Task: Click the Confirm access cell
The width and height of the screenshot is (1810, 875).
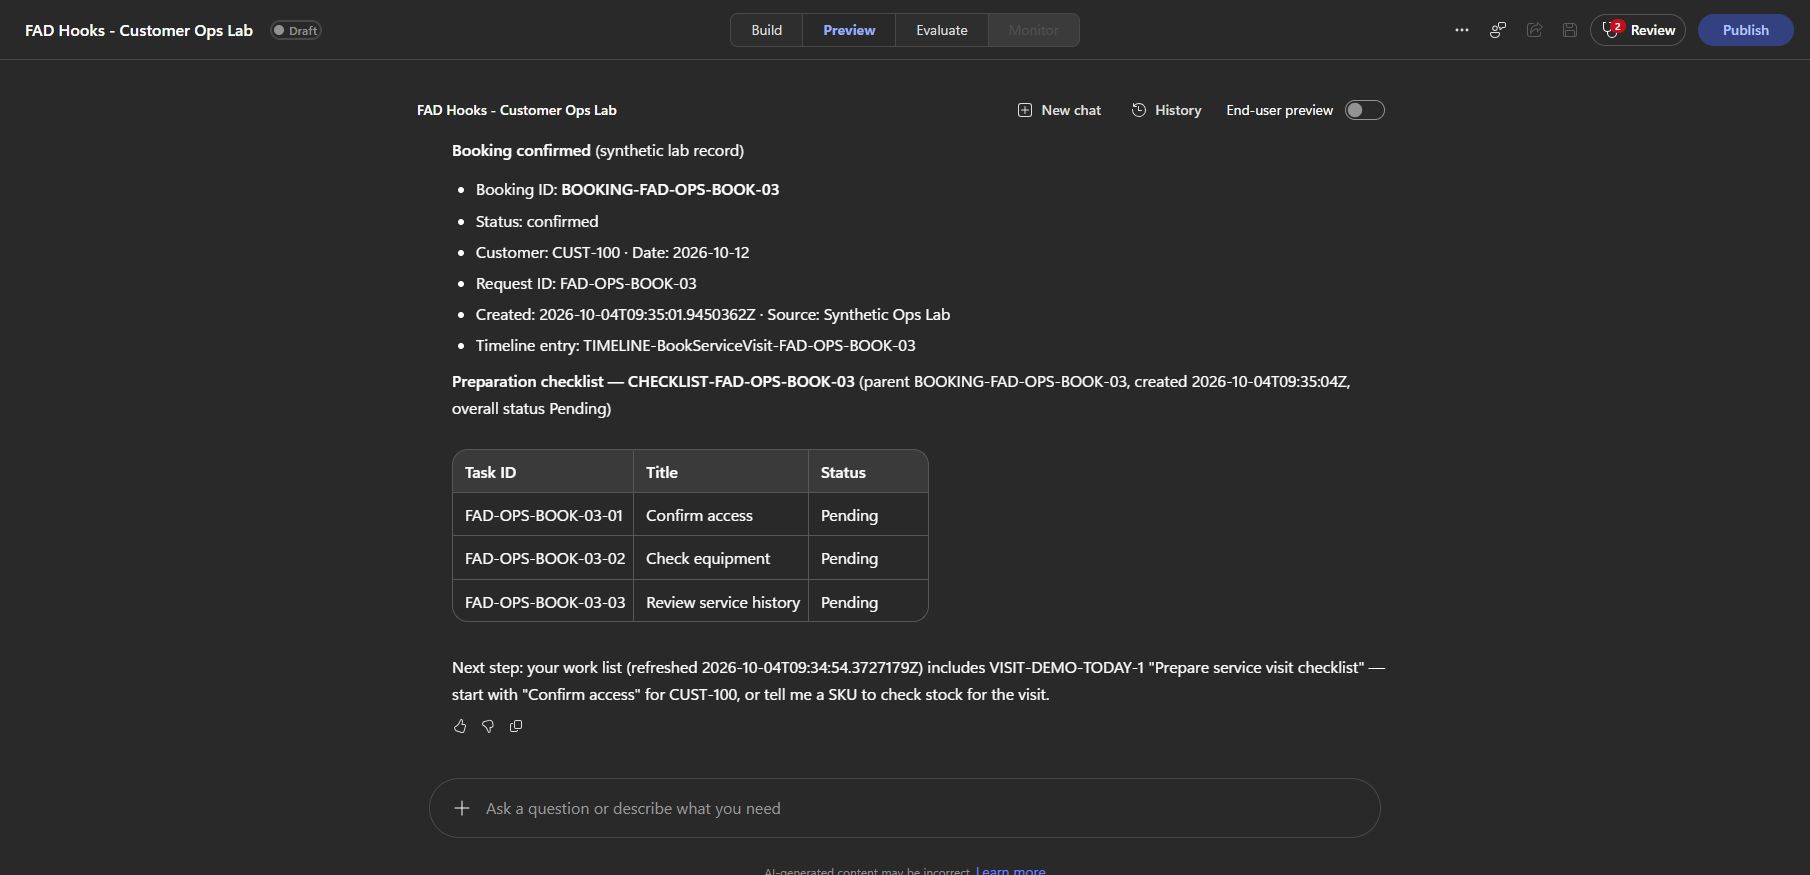Action: (721, 515)
